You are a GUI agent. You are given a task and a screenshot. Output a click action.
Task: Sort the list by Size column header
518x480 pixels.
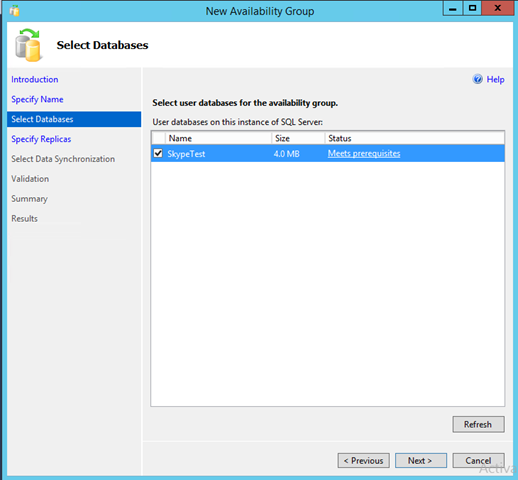point(298,138)
